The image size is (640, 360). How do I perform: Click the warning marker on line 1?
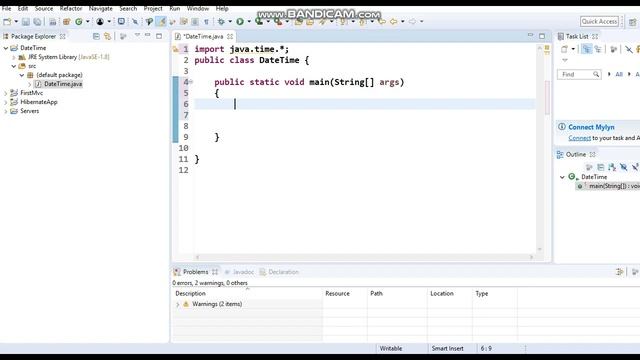[x=176, y=49]
